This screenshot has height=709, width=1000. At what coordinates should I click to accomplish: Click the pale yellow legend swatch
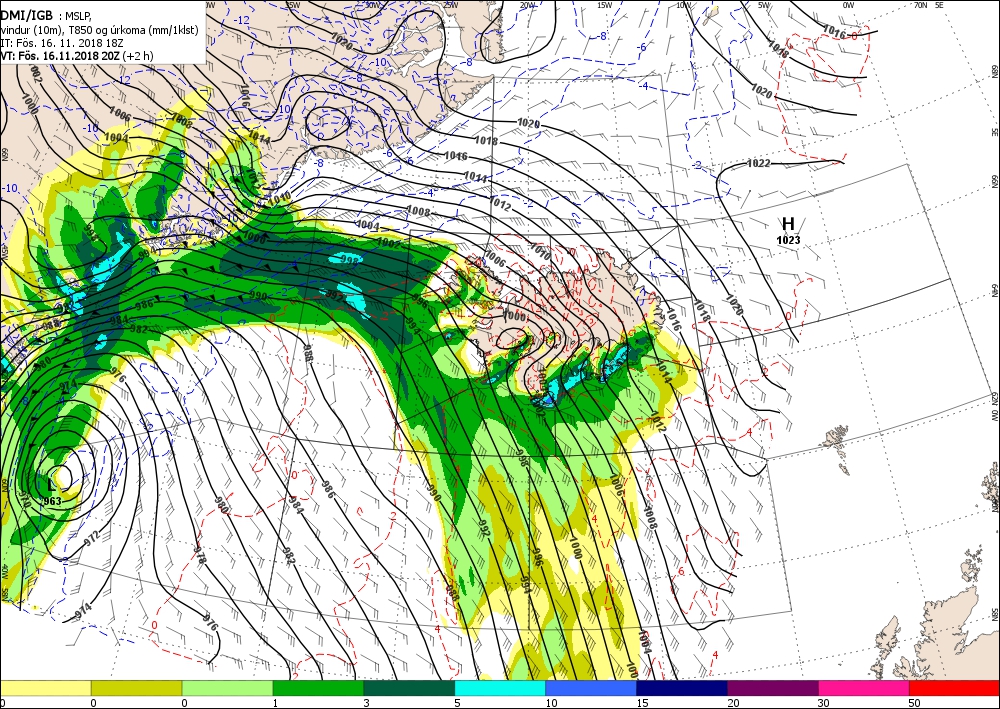(x=45, y=688)
